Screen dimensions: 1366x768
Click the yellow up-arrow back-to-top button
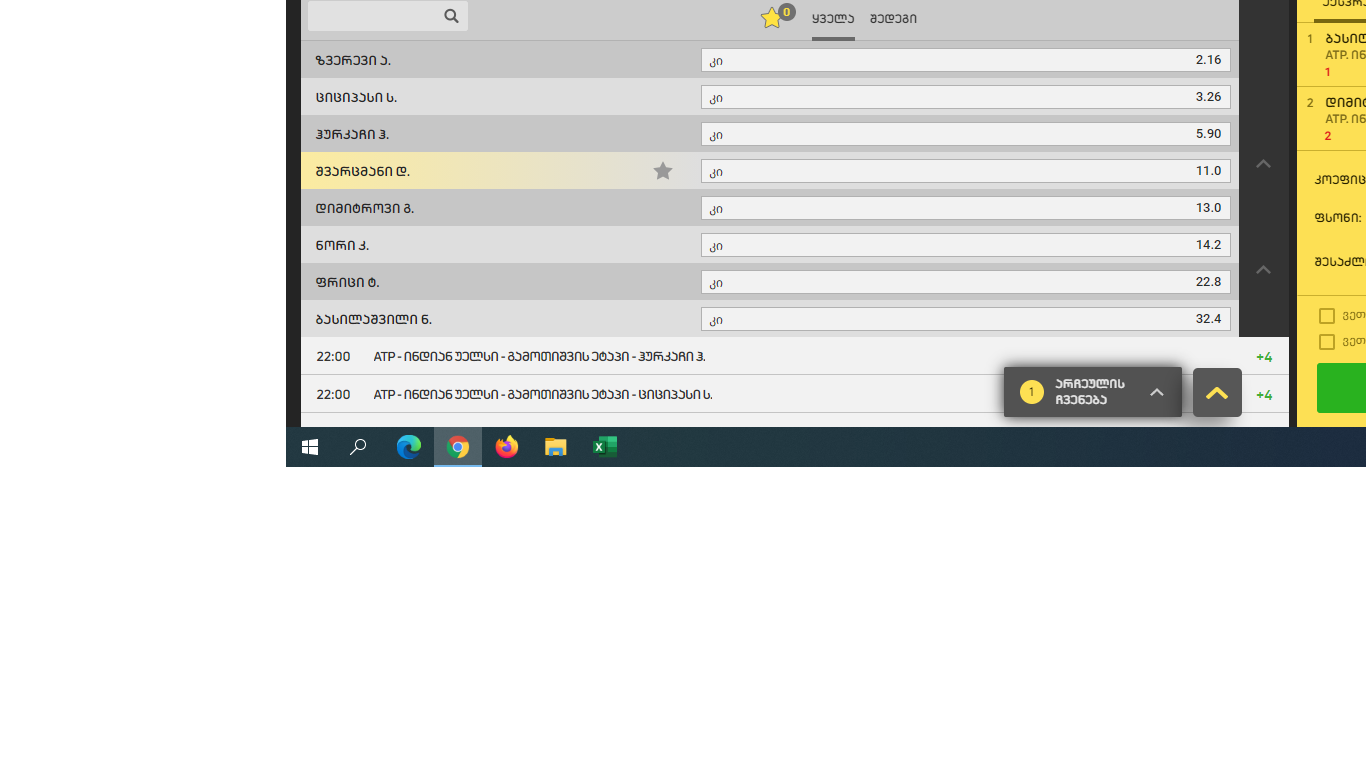coord(1217,393)
